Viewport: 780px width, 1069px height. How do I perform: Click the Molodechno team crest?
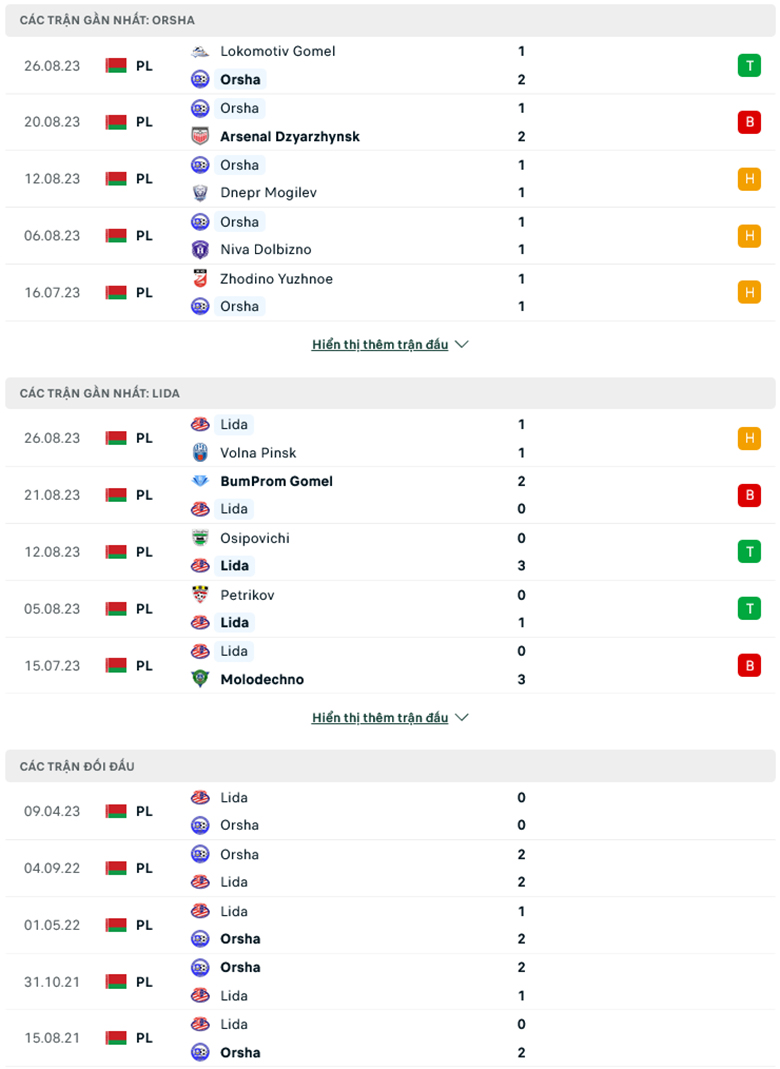[200, 679]
